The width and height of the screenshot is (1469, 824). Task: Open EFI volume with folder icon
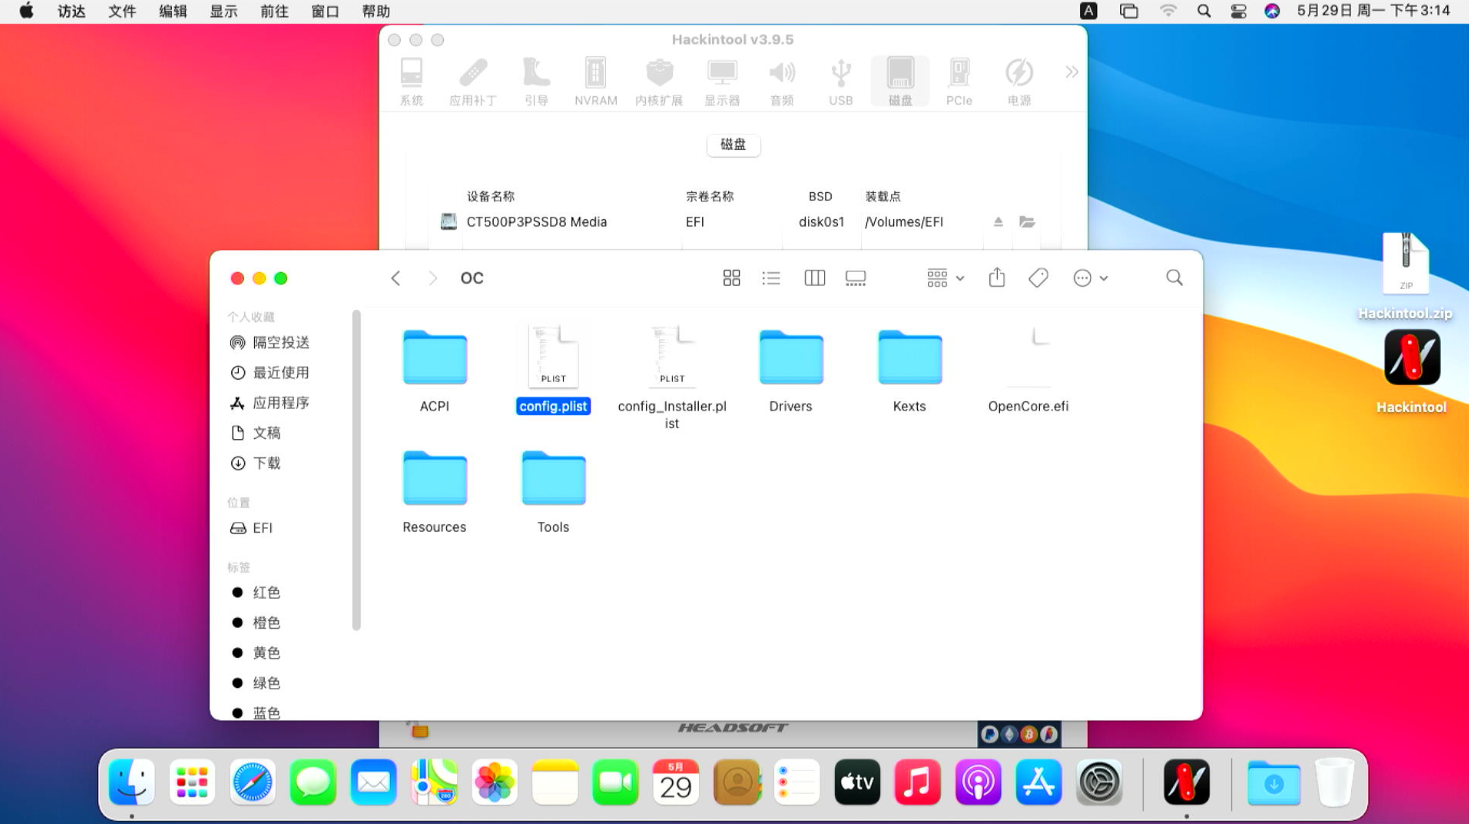tap(1027, 222)
